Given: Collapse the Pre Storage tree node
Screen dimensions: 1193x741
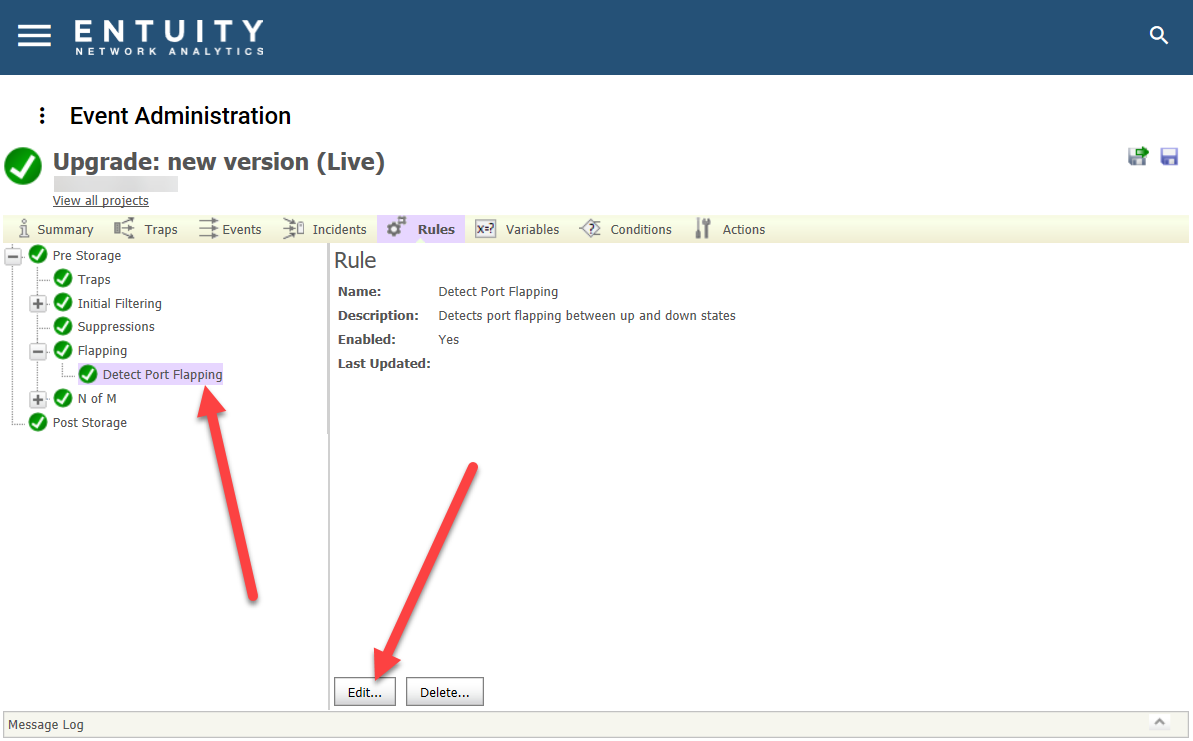Looking at the screenshot, I should [13, 256].
